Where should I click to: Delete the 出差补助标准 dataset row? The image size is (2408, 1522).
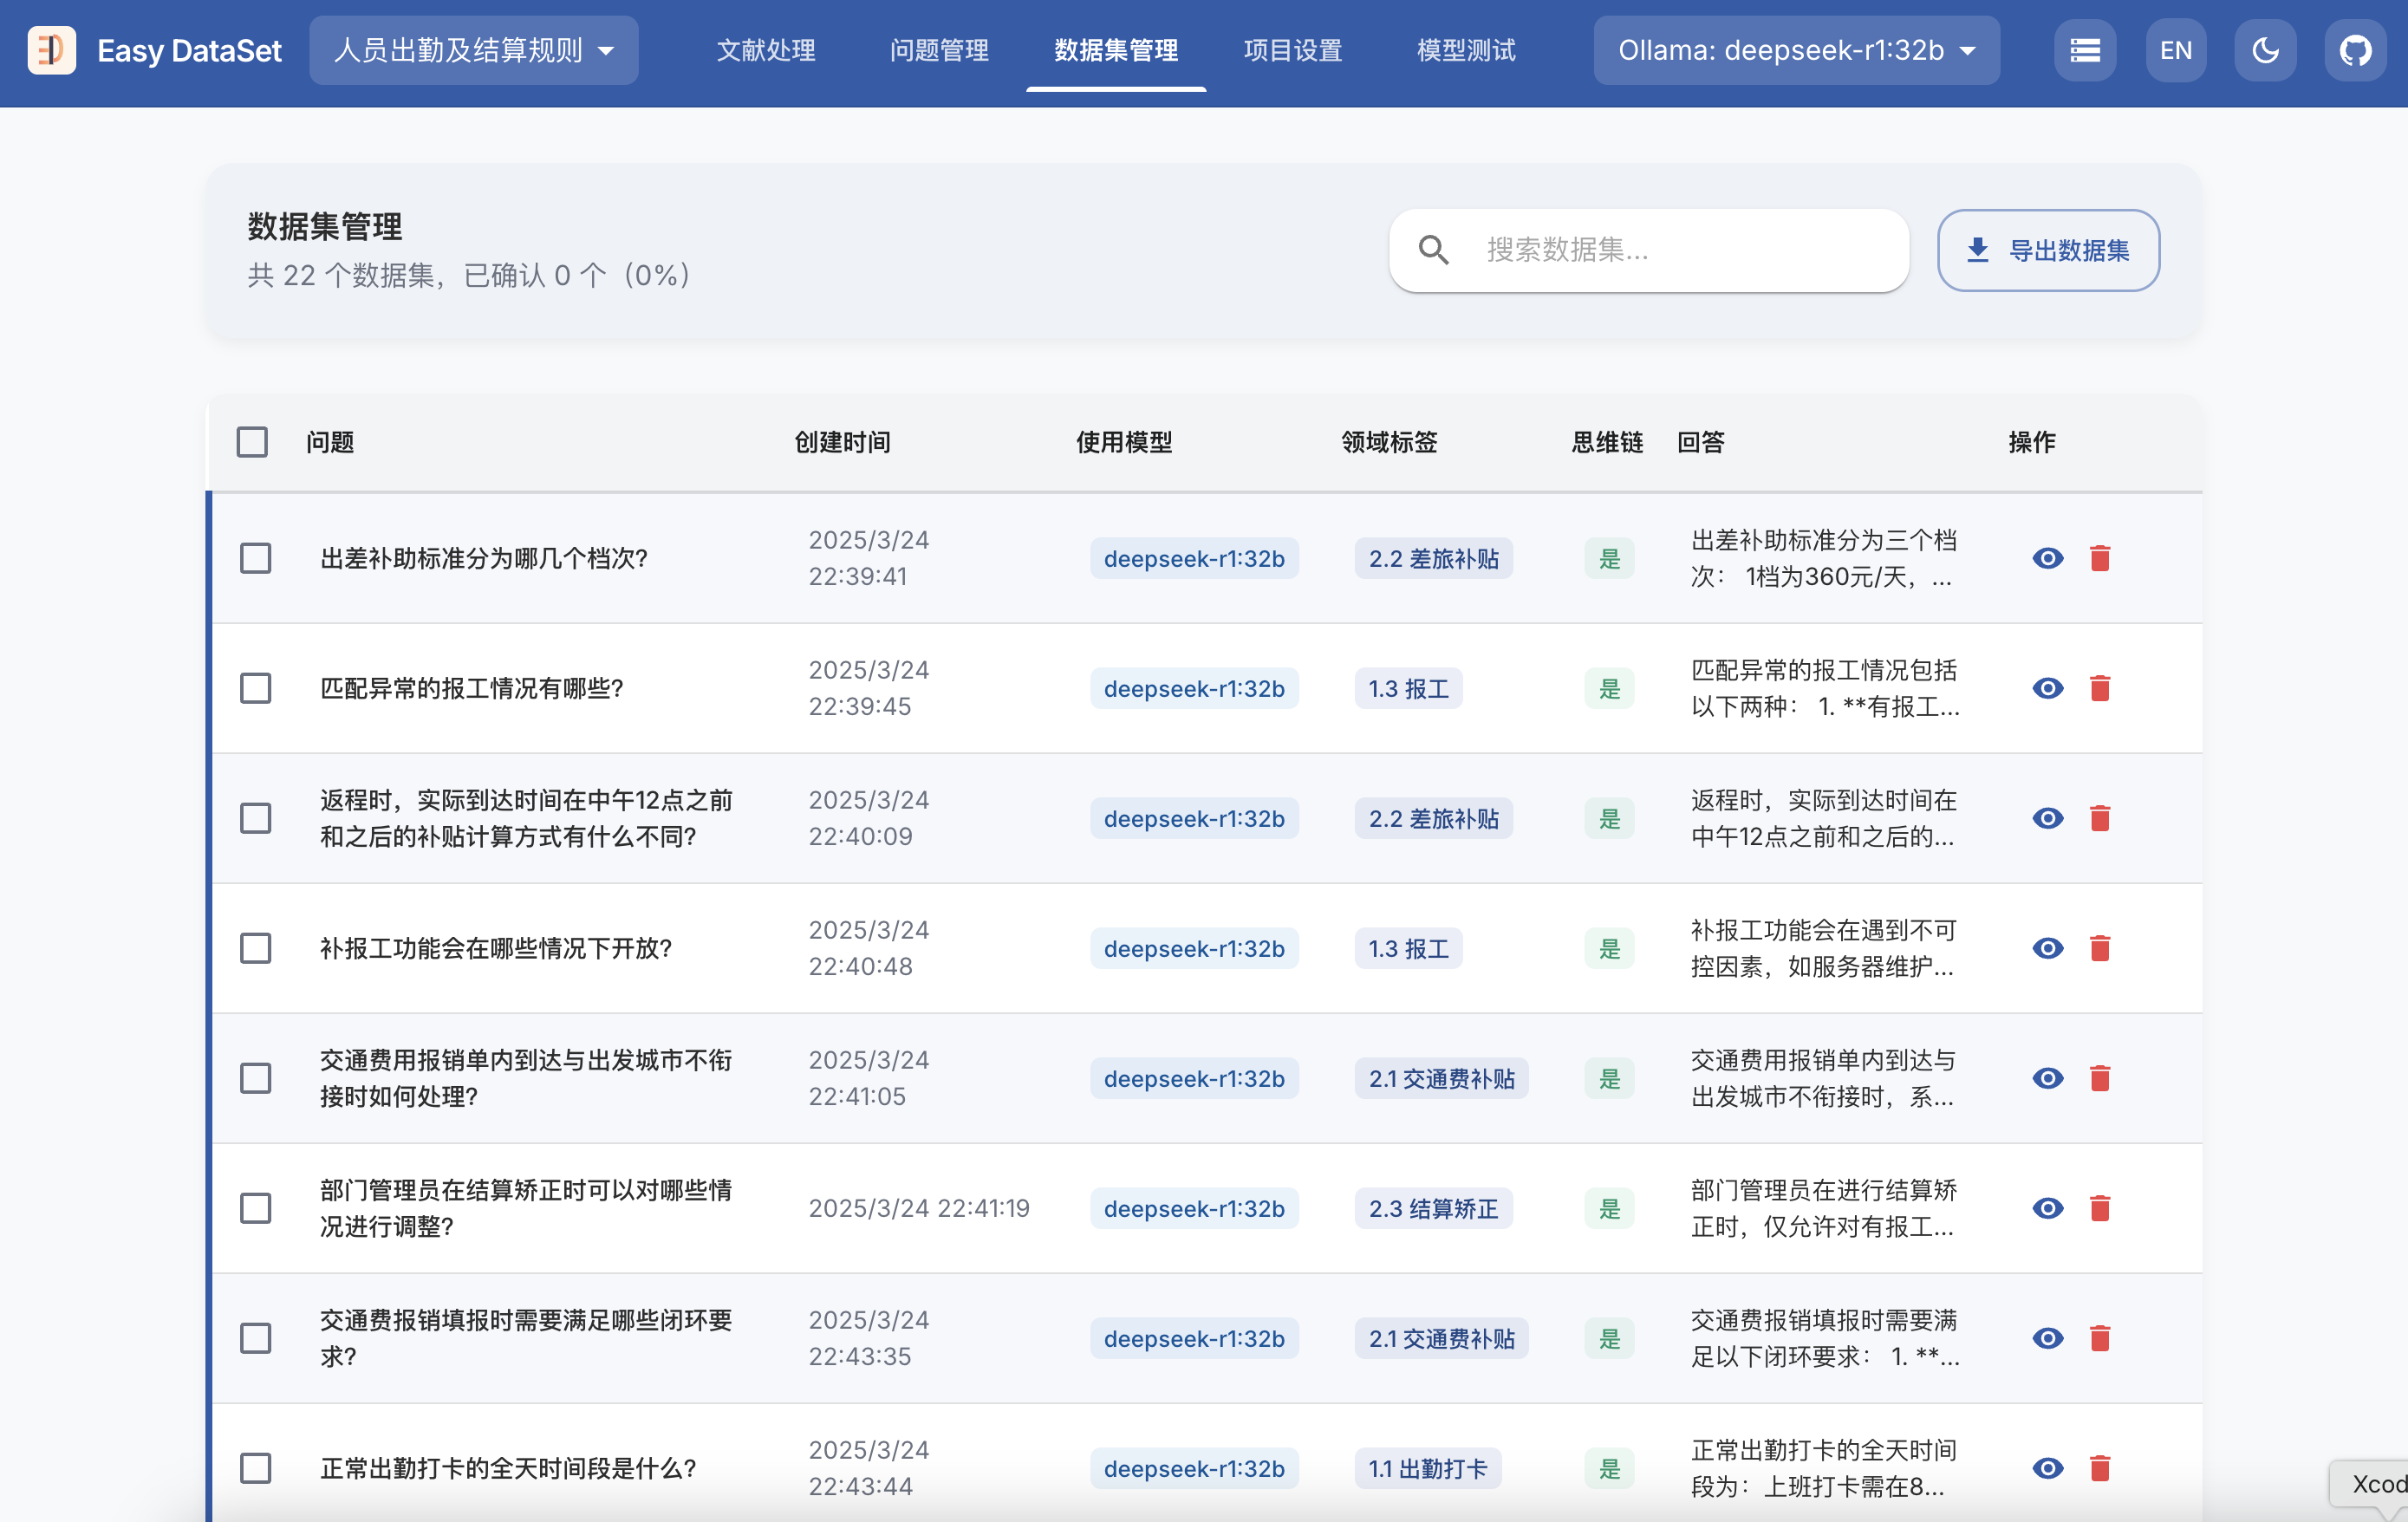pos(2100,558)
